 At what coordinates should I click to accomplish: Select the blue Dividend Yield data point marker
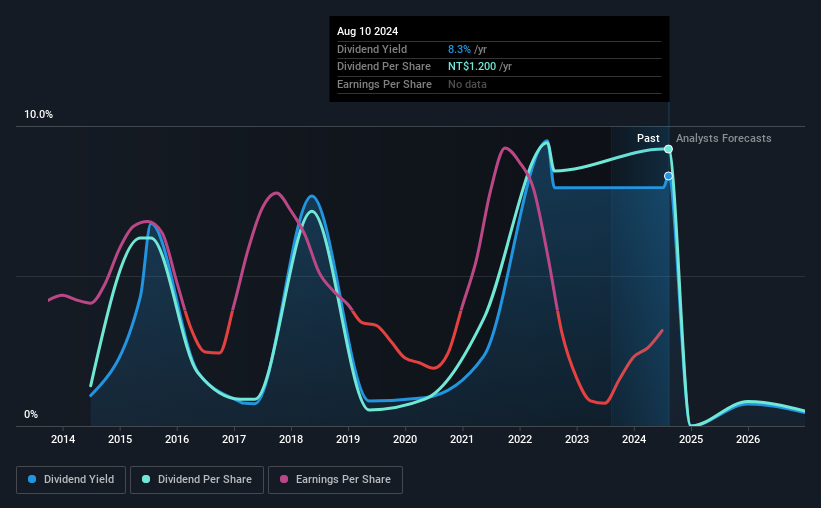pos(668,176)
